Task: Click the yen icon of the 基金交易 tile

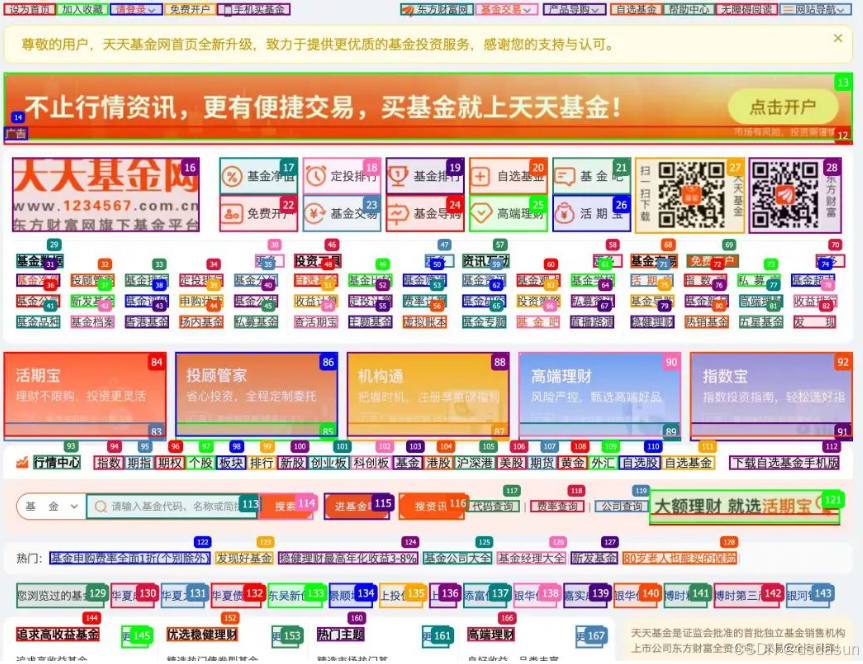Action: 316,214
